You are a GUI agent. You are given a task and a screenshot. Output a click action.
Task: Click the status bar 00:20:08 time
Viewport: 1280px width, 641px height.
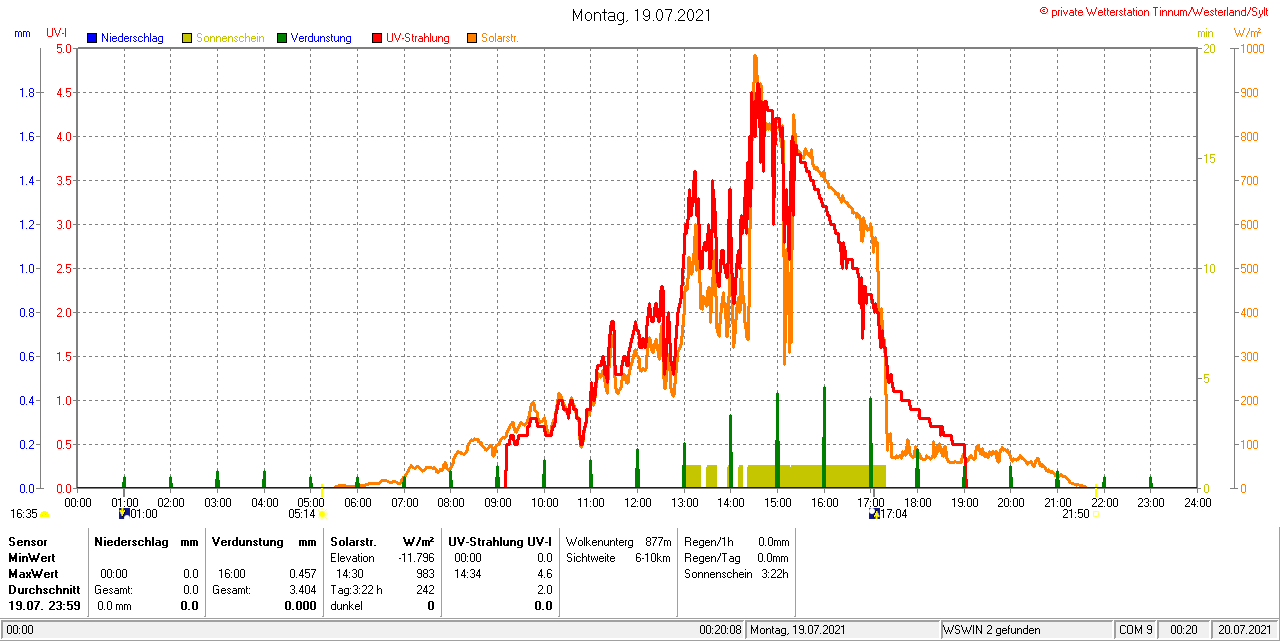click(720, 630)
